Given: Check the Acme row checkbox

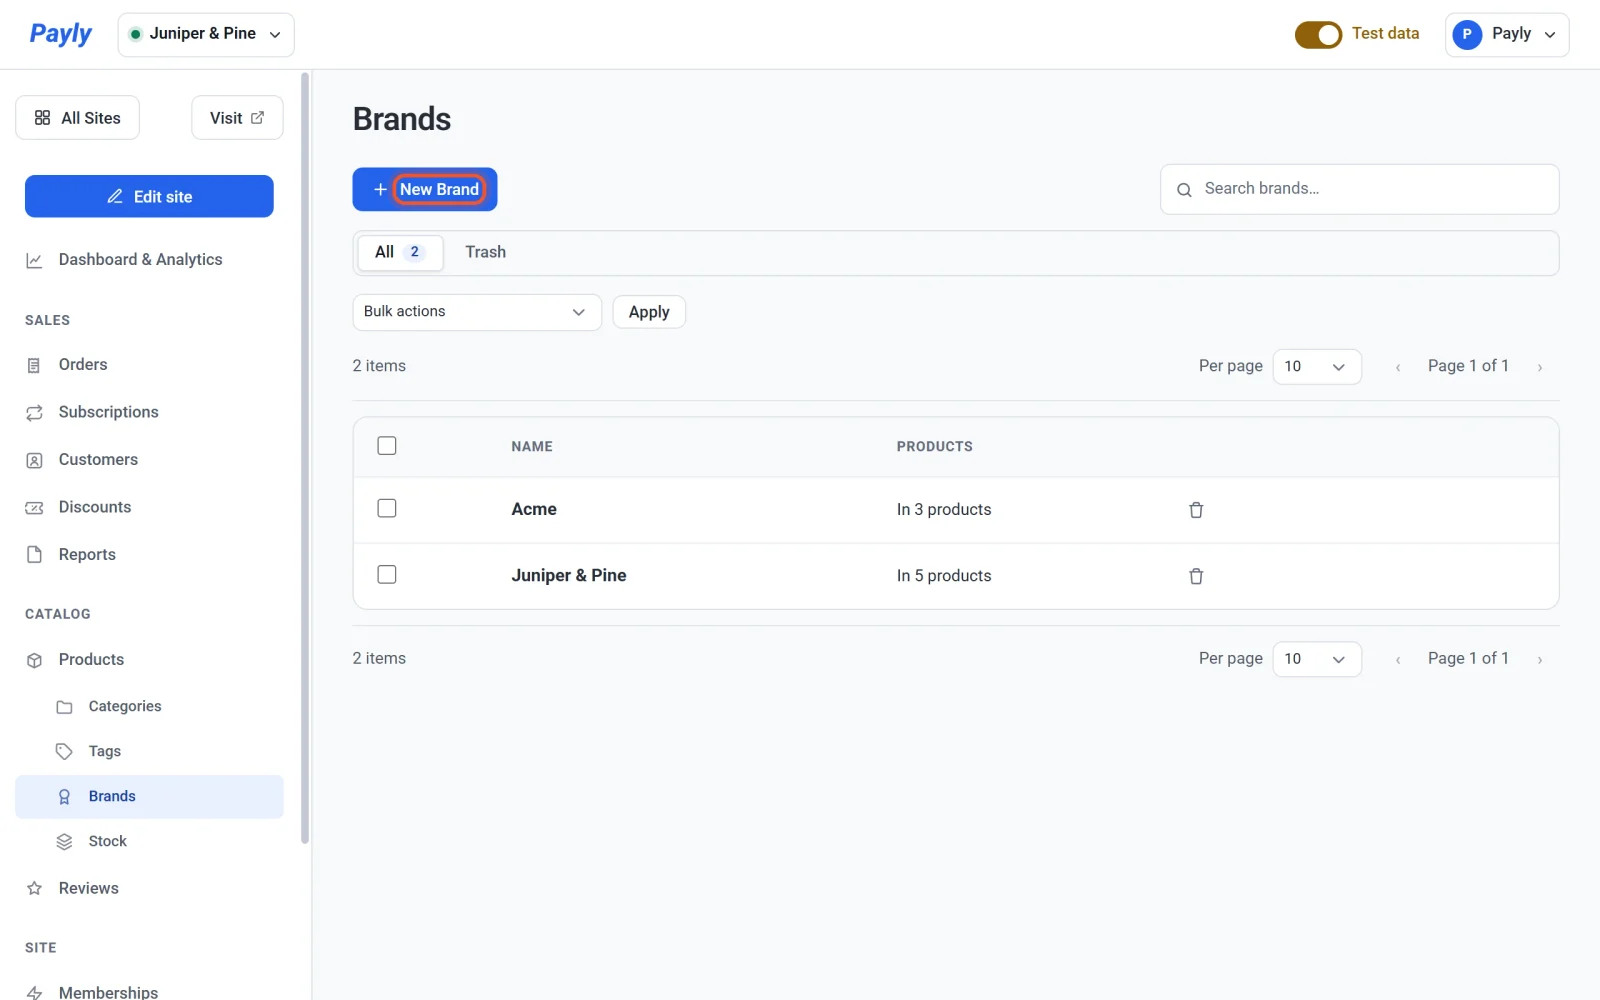Looking at the screenshot, I should (387, 509).
